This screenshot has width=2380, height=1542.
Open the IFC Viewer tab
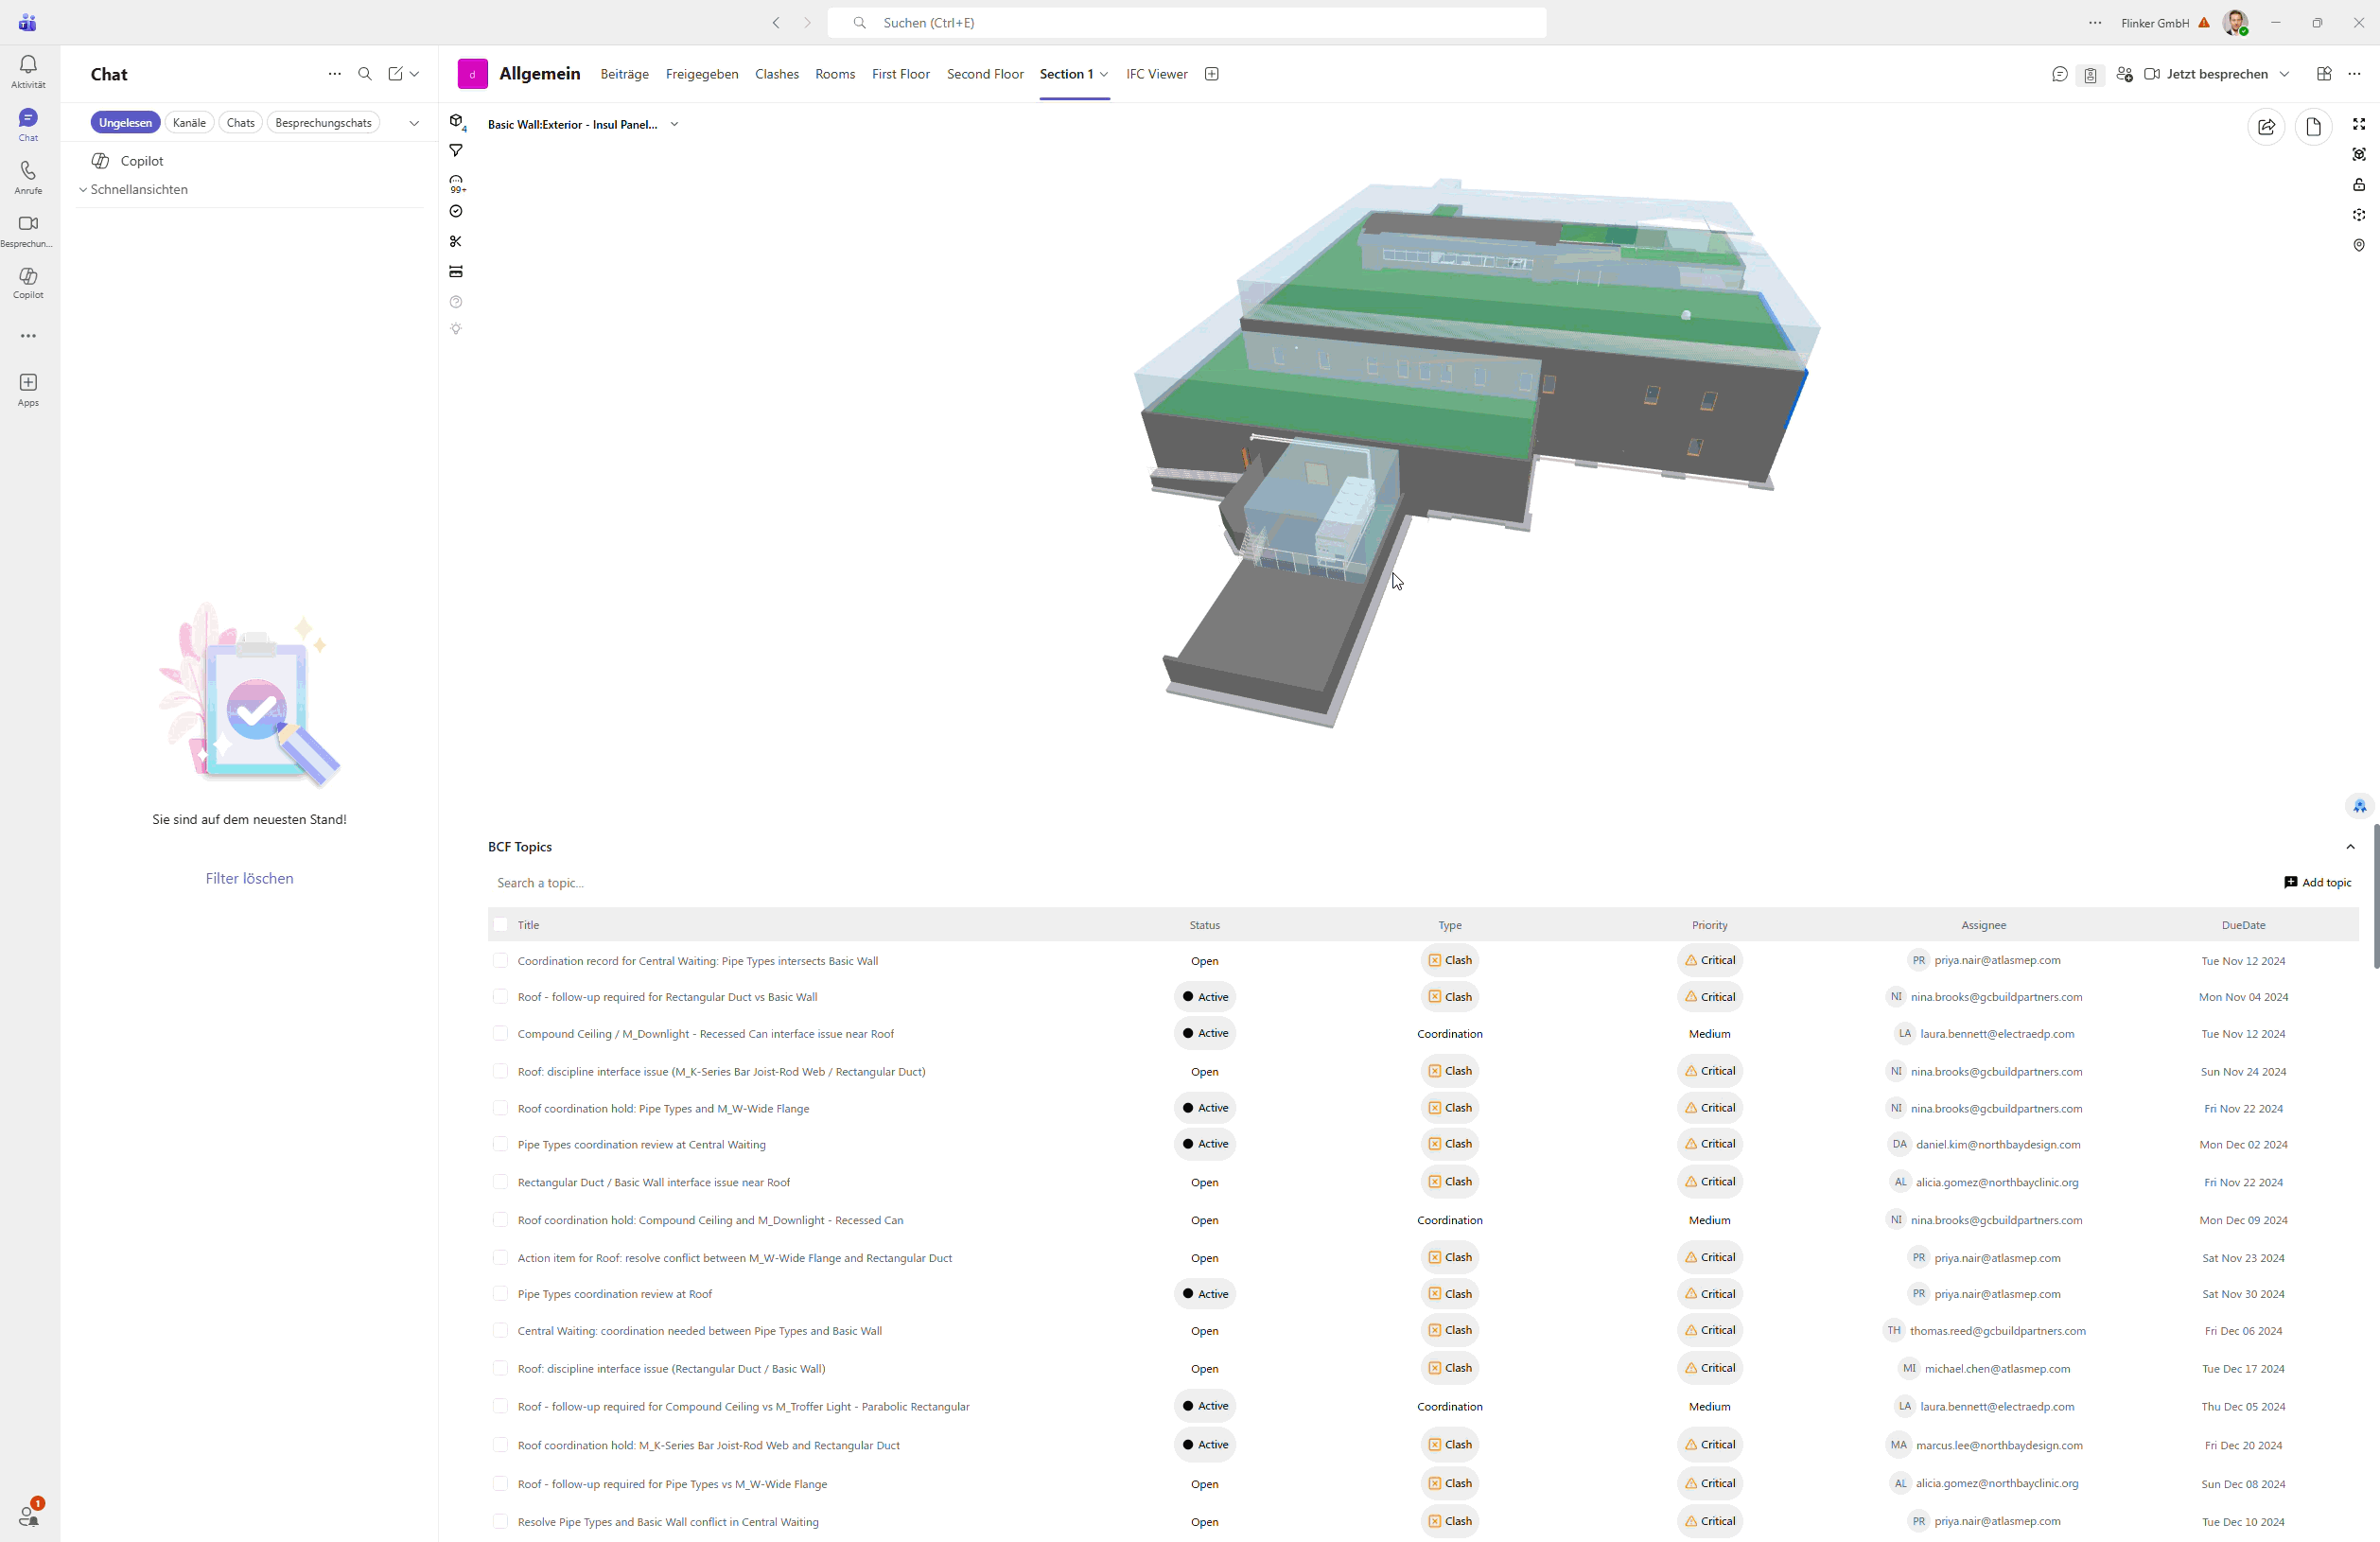pyautogui.click(x=1156, y=74)
